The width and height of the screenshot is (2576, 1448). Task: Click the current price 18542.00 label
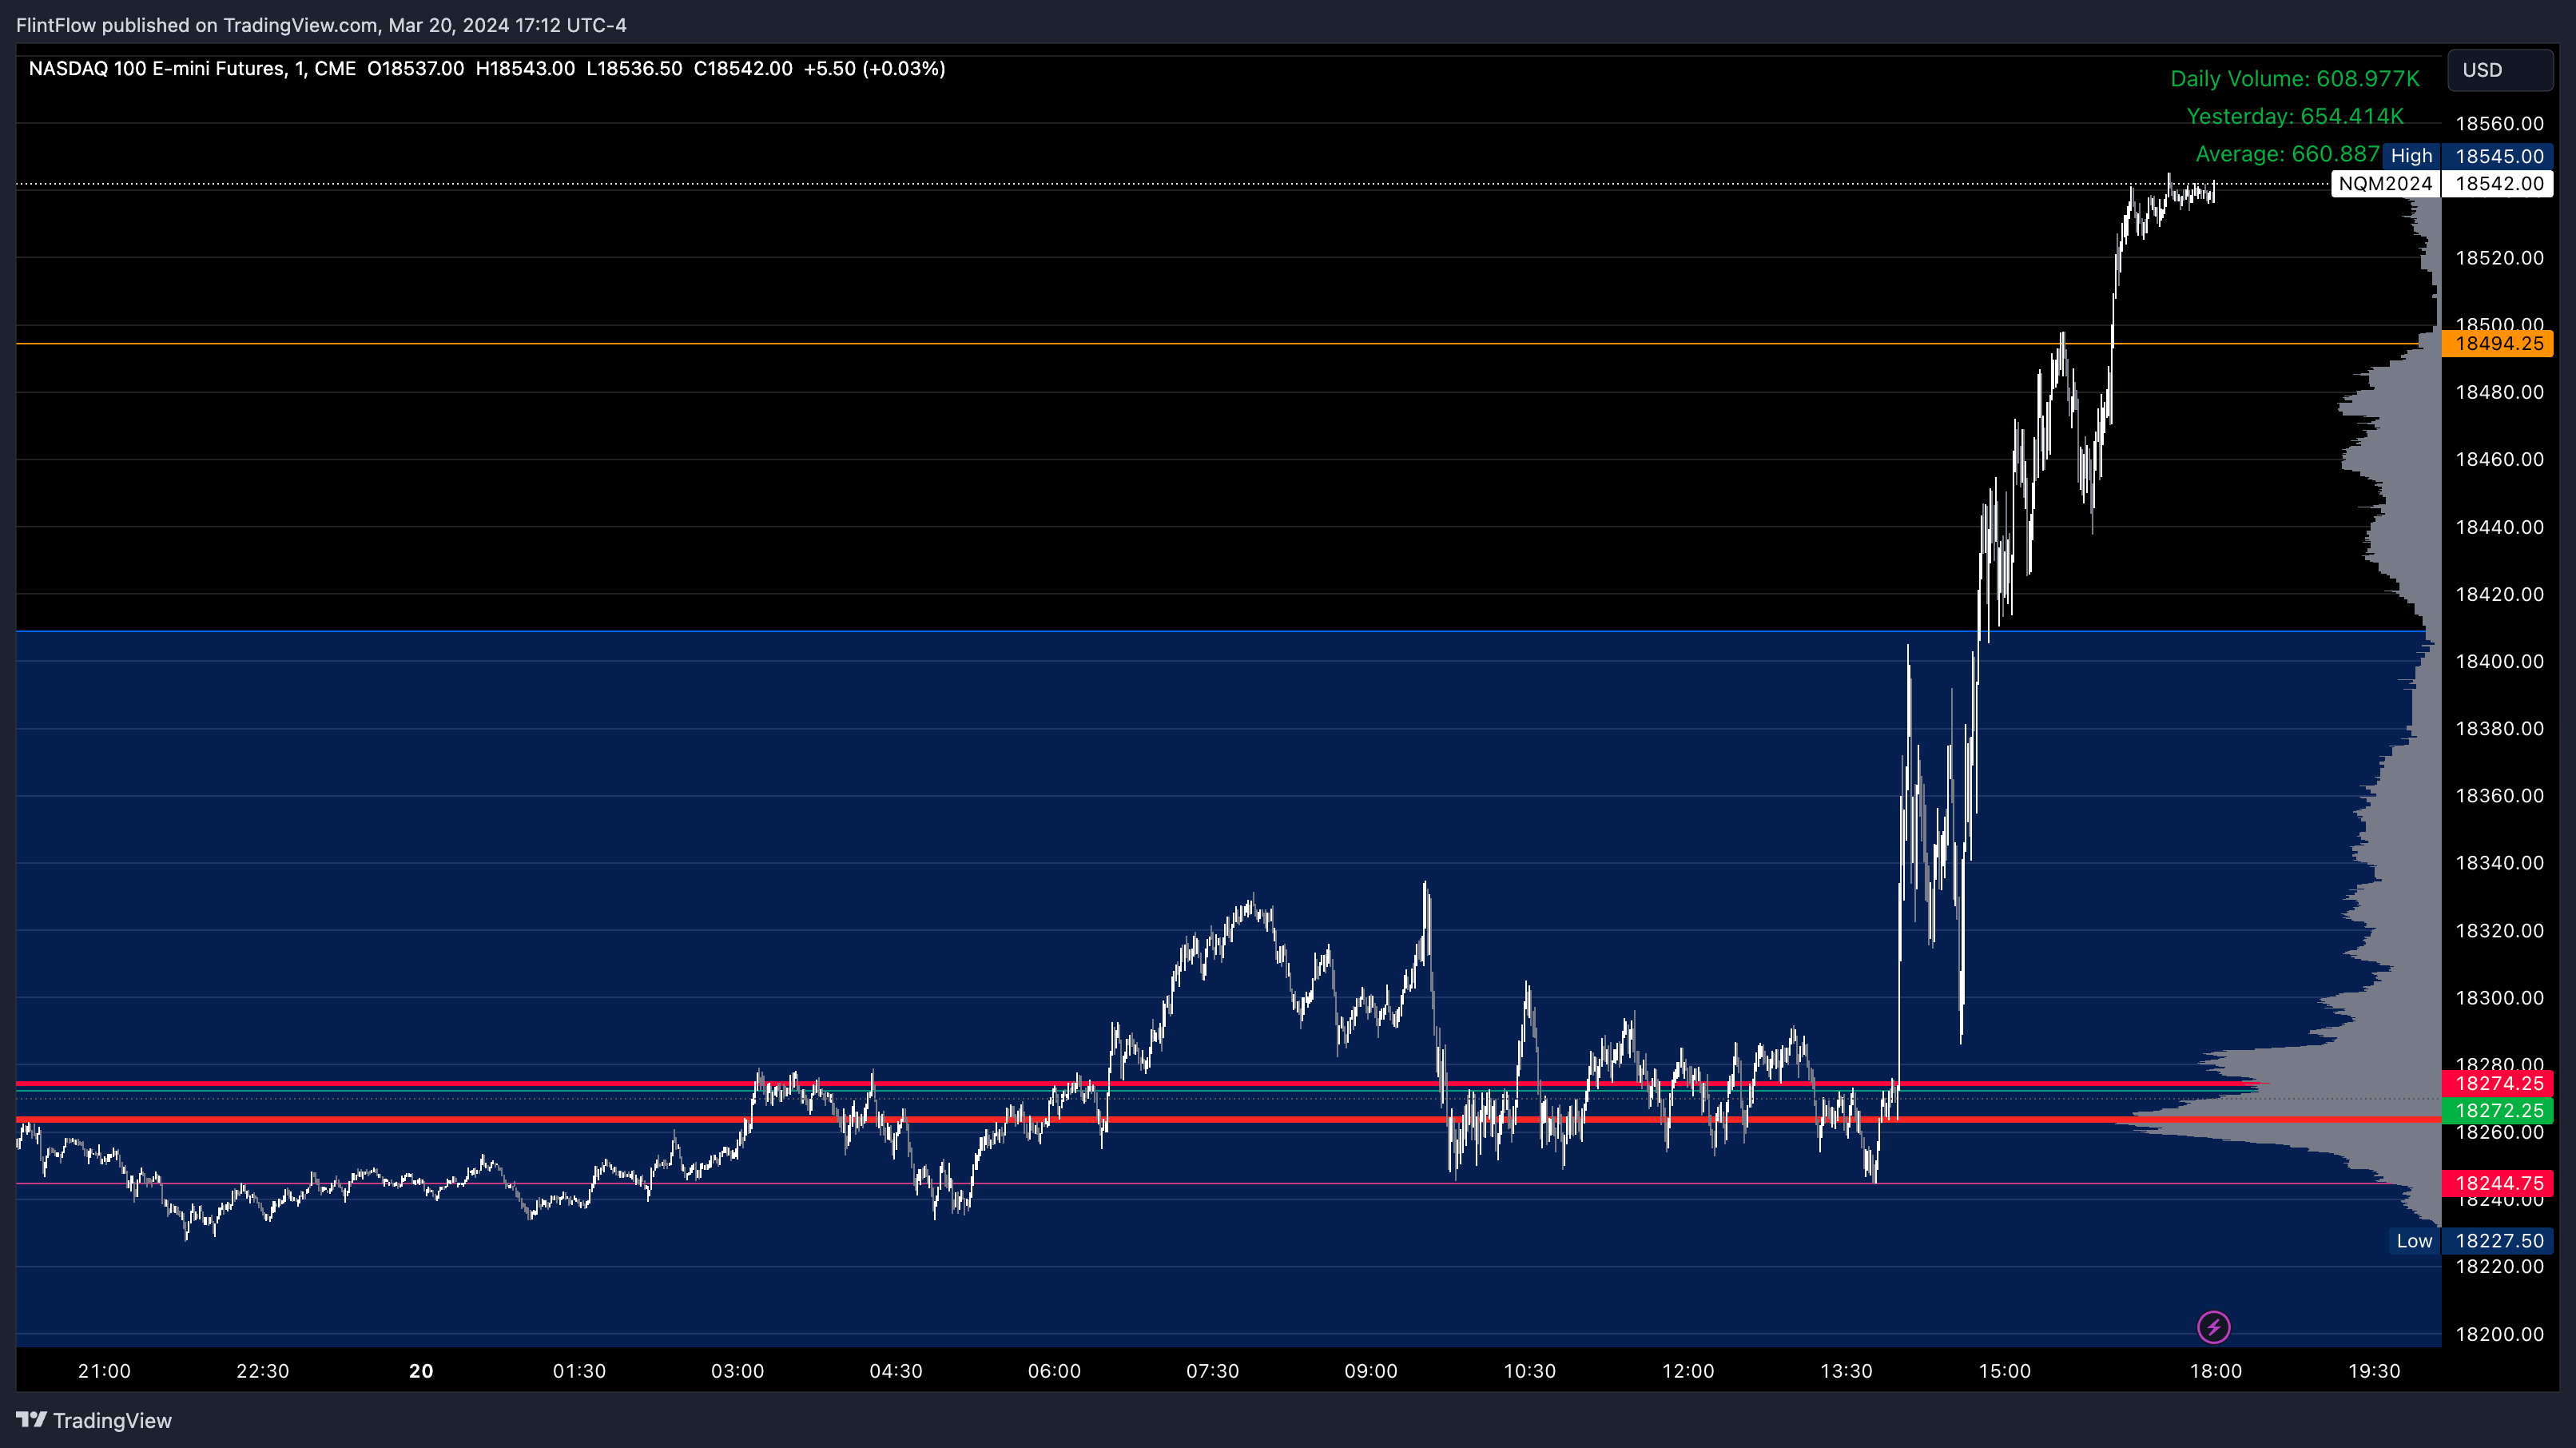(x=2498, y=183)
